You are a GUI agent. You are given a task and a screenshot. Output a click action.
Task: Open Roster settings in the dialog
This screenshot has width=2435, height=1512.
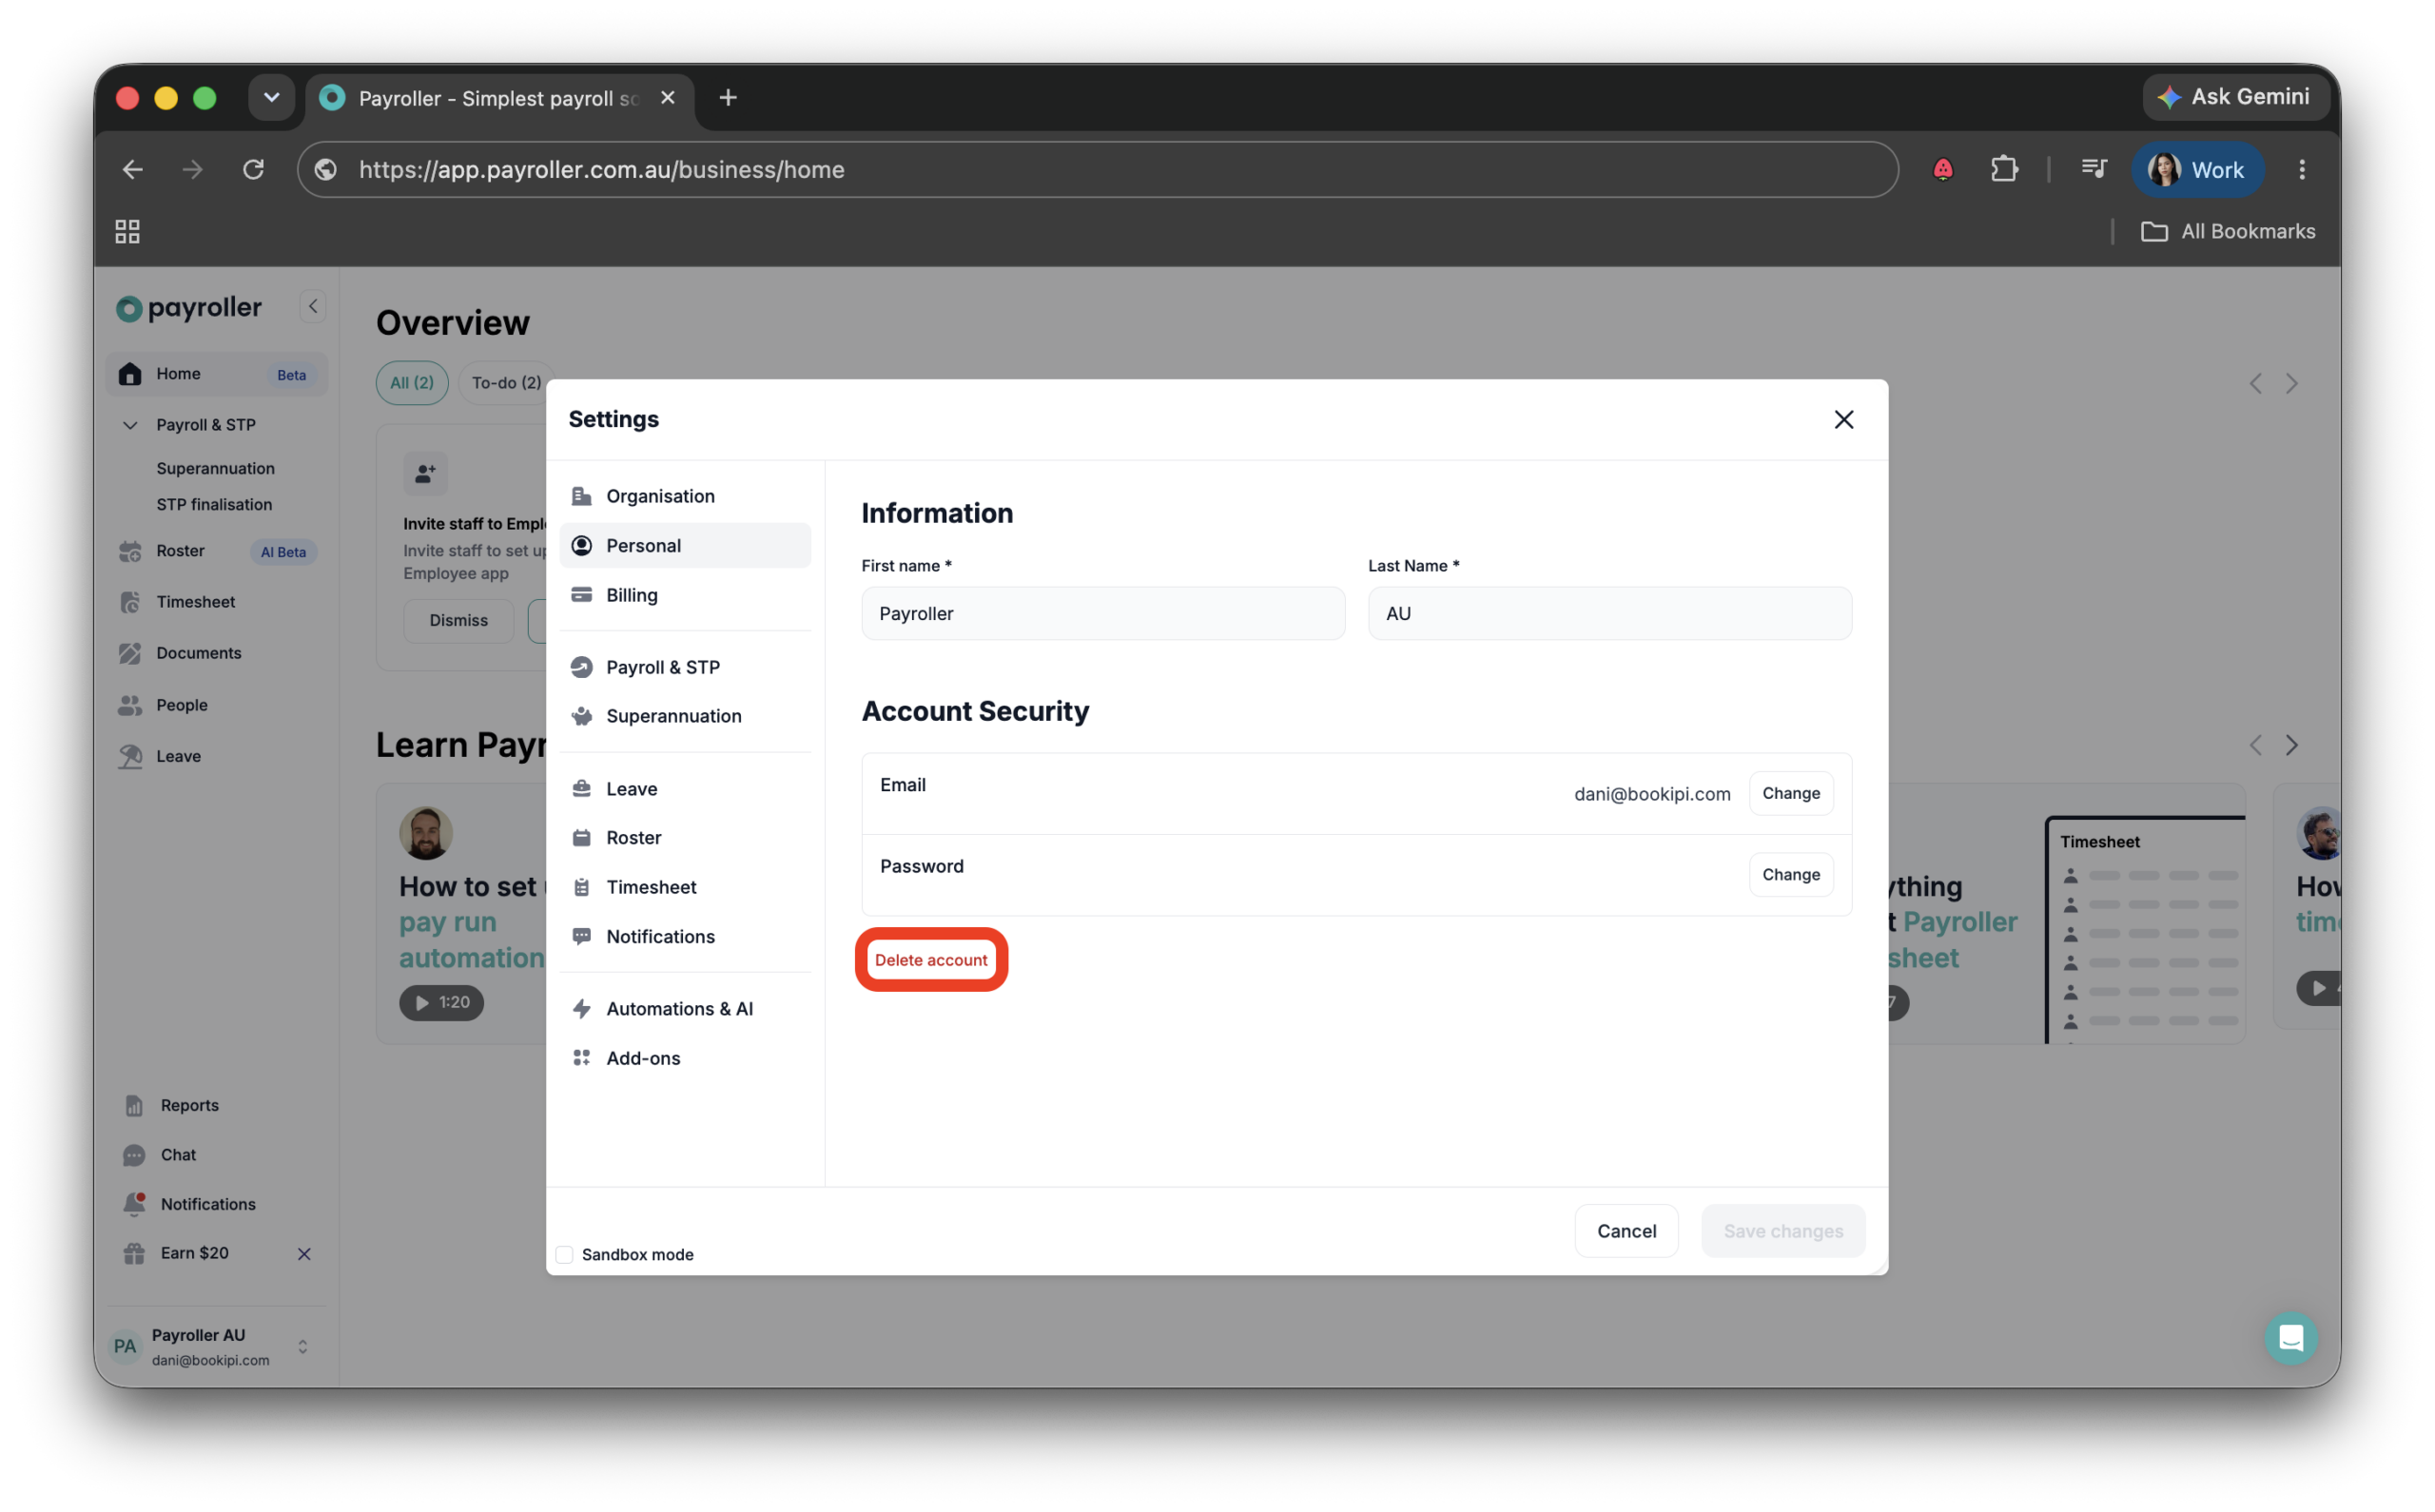click(685, 838)
